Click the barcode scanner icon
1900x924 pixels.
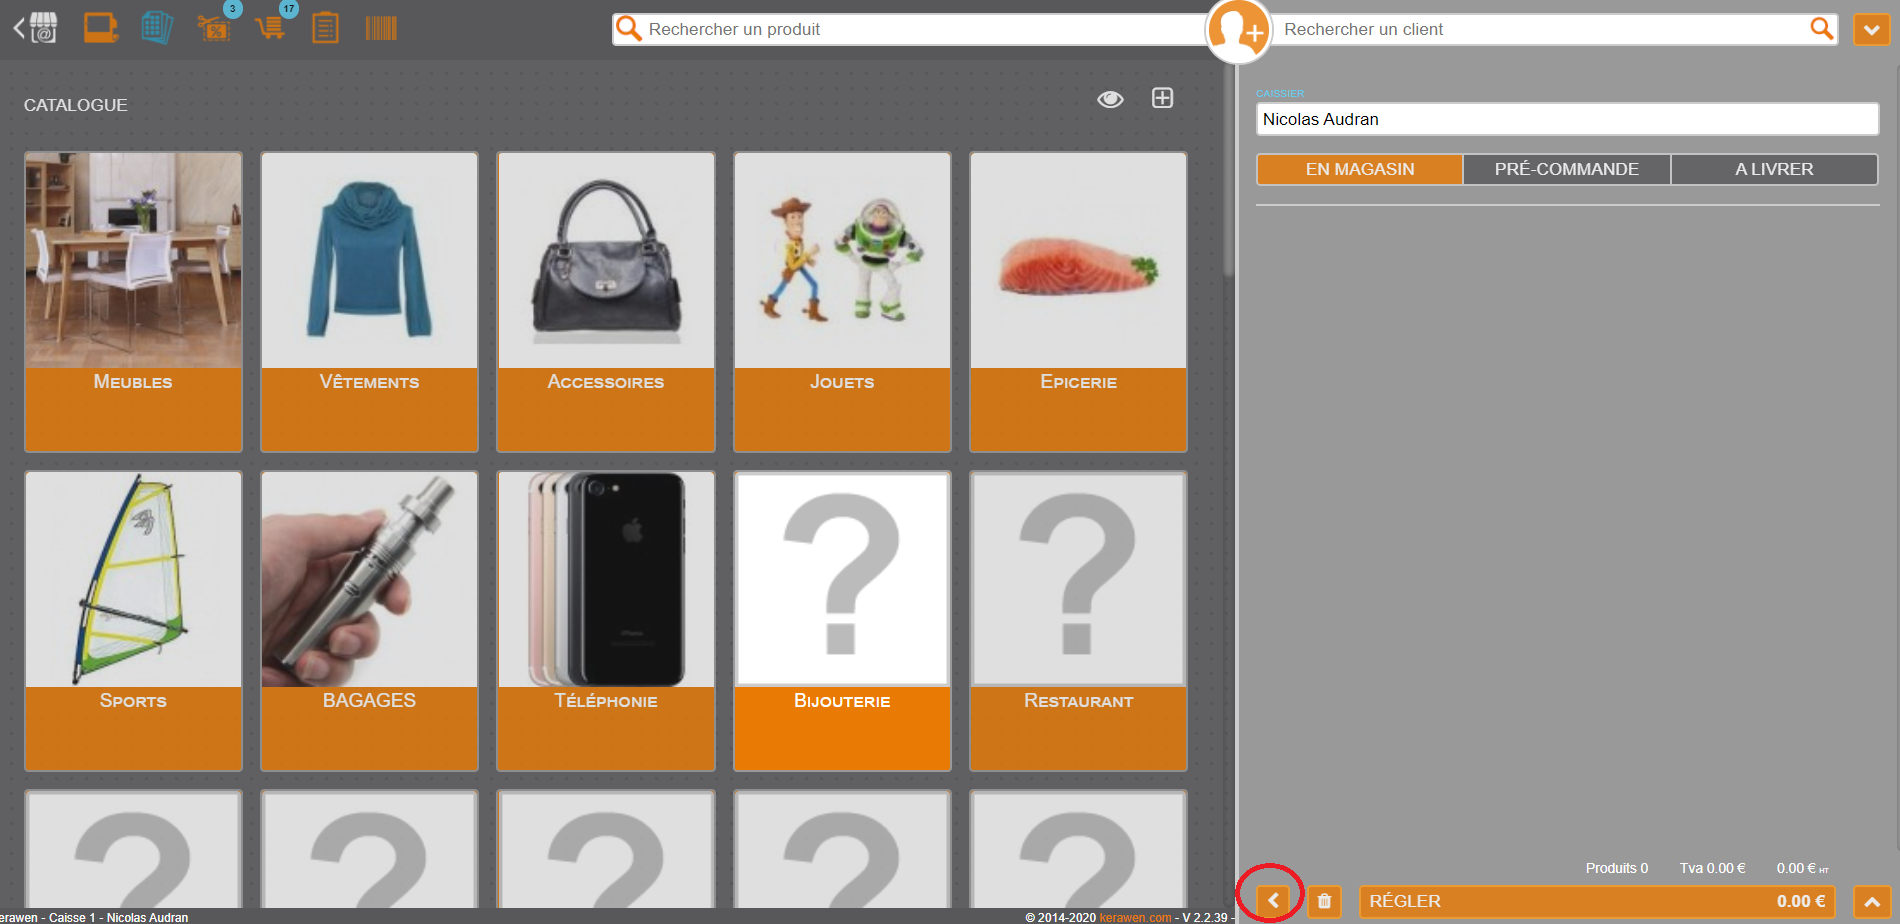pos(381,28)
